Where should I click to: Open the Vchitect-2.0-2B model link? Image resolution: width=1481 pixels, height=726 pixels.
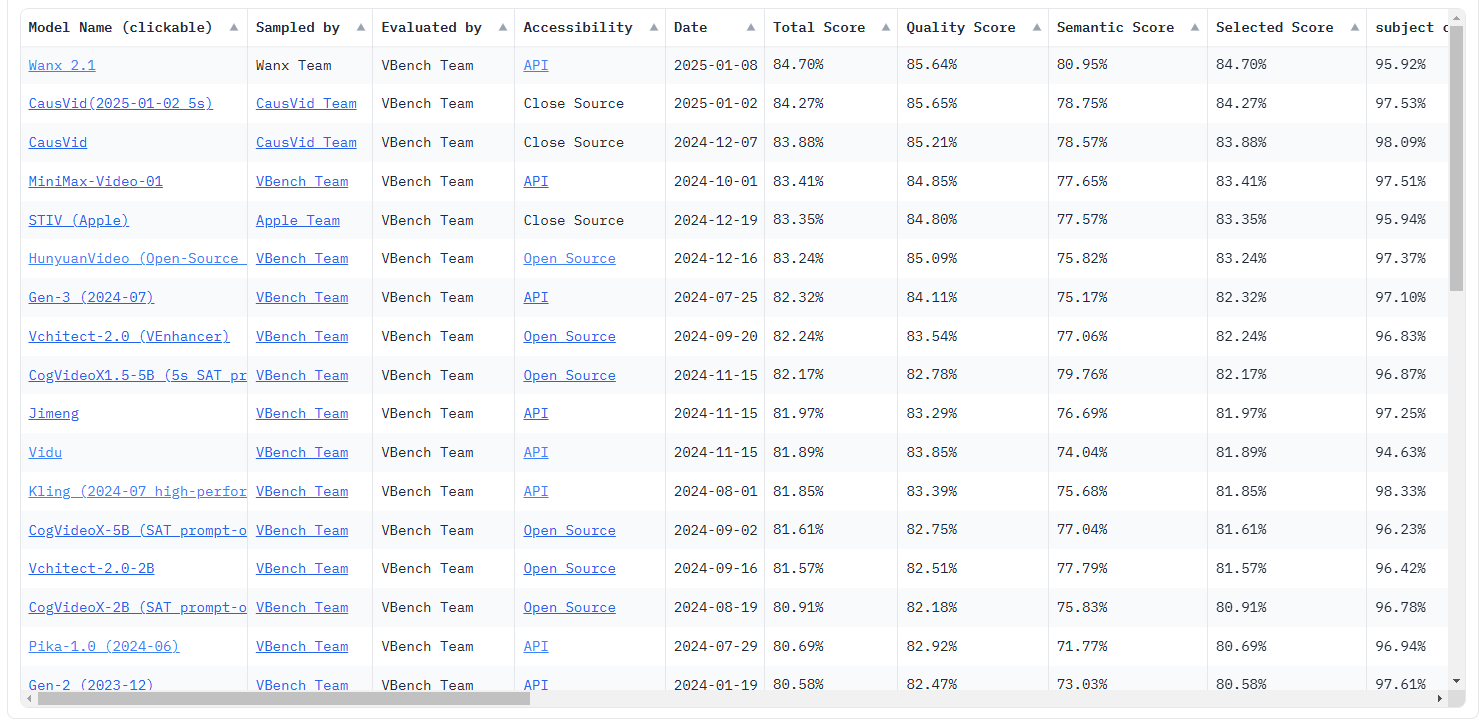(92, 568)
